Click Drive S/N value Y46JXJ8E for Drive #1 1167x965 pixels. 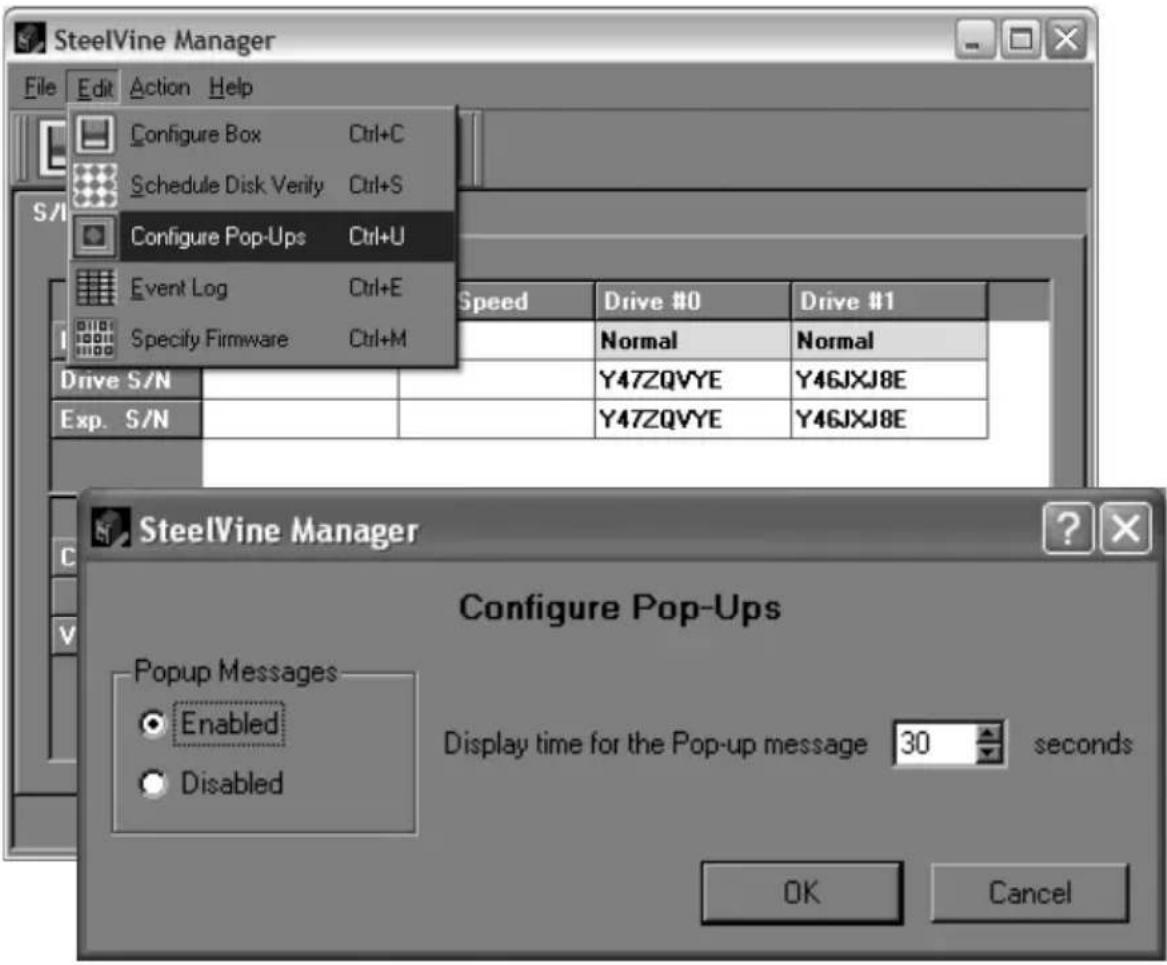pyautogui.click(x=889, y=380)
